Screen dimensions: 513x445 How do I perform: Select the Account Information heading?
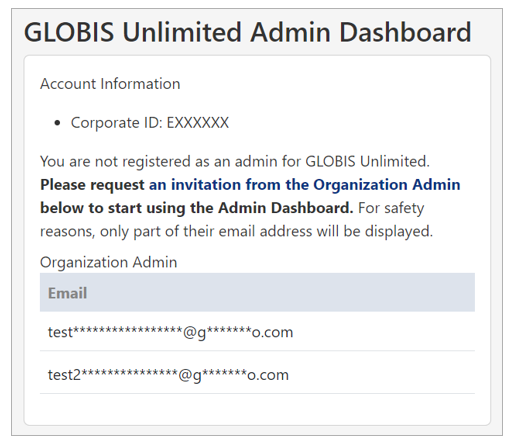click(110, 84)
